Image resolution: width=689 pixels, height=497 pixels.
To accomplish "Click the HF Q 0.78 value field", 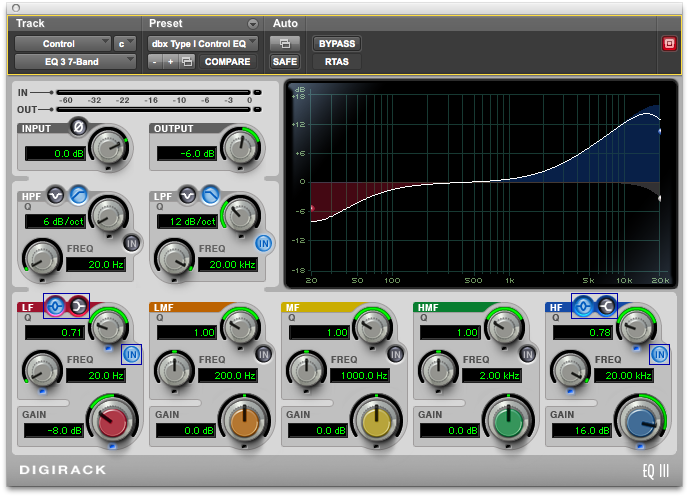I will 583,333.
